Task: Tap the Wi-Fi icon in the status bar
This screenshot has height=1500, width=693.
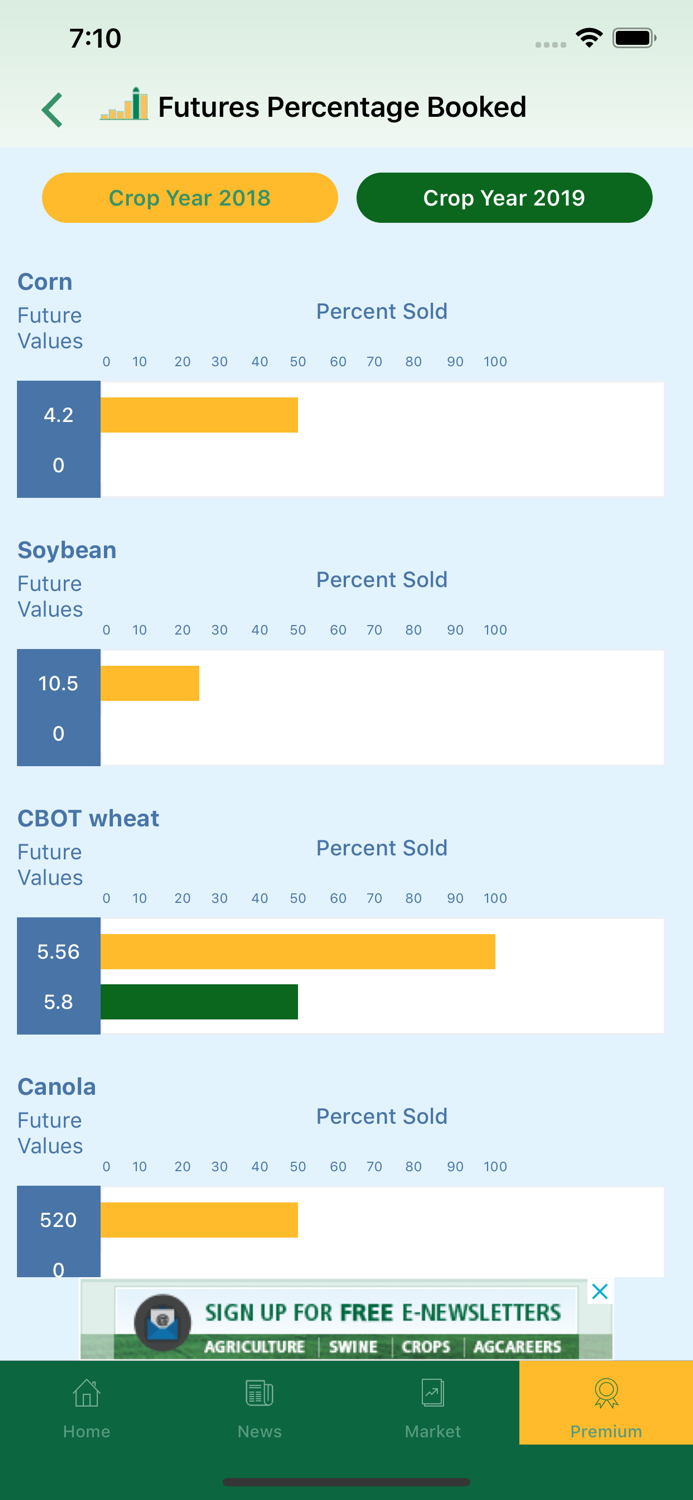Action: pyautogui.click(x=588, y=37)
